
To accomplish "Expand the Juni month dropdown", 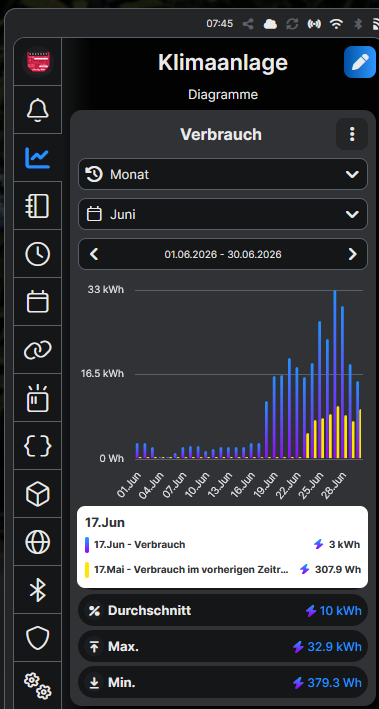I will pos(223,214).
